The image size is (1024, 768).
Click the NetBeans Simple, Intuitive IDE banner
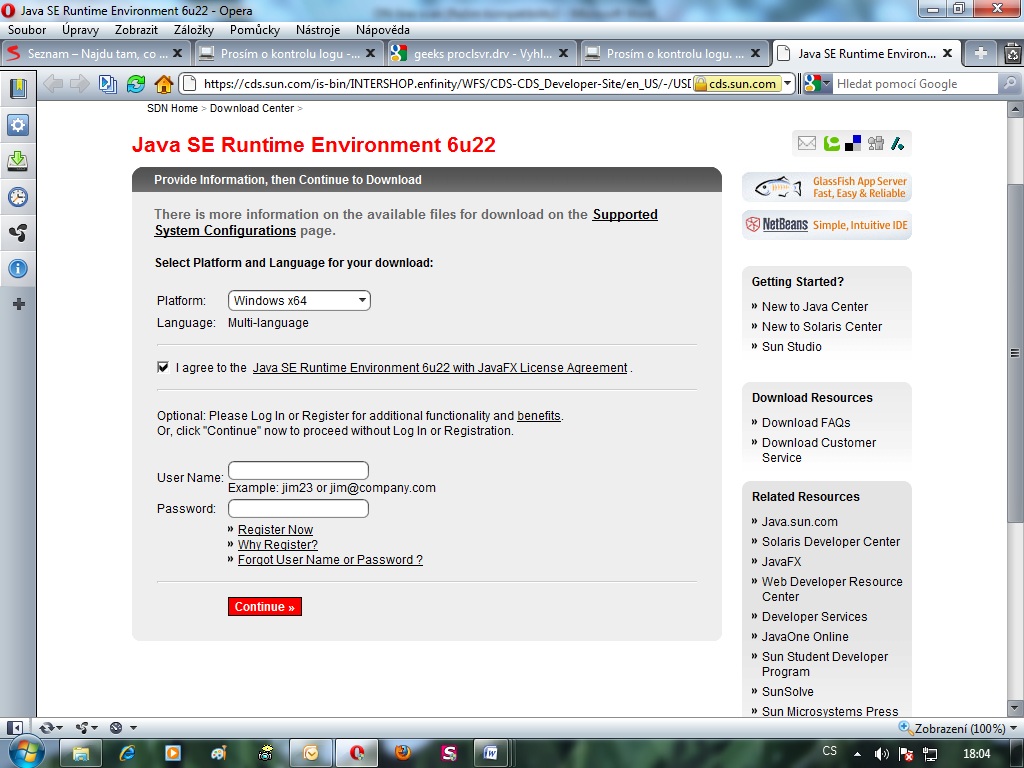tap(827, 225)
